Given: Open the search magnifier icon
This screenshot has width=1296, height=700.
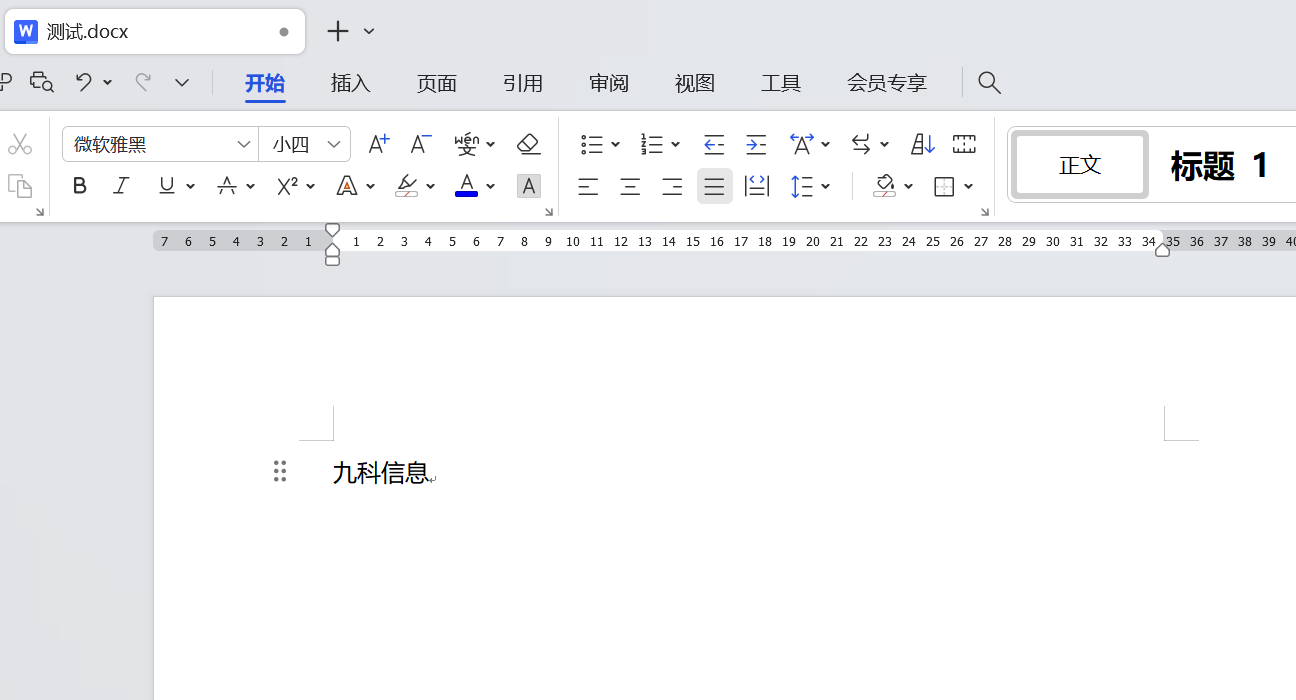Looking at the screenshot, I should click(x=989, y=83).
